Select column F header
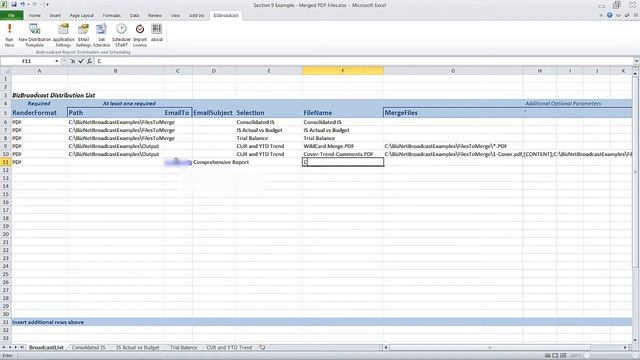This screenshot has height=360, width=640. point(343,71)
